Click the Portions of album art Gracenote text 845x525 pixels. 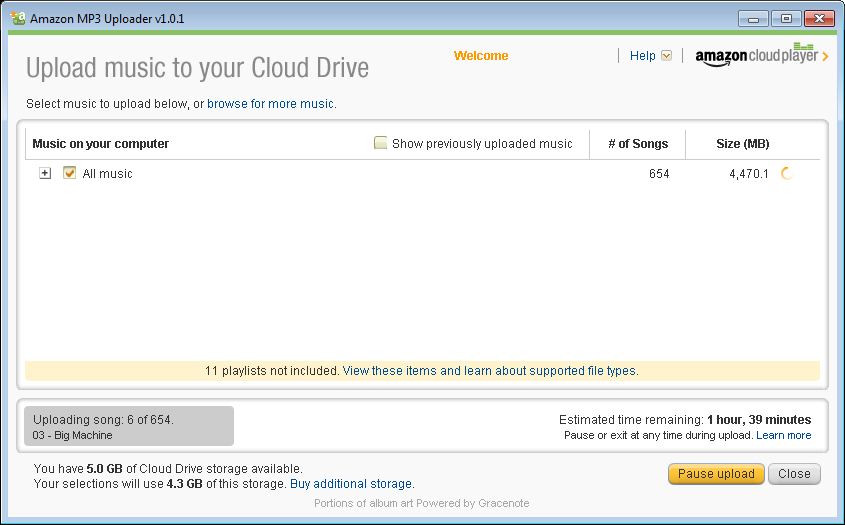pyautogui.click(x=421, y=503)
